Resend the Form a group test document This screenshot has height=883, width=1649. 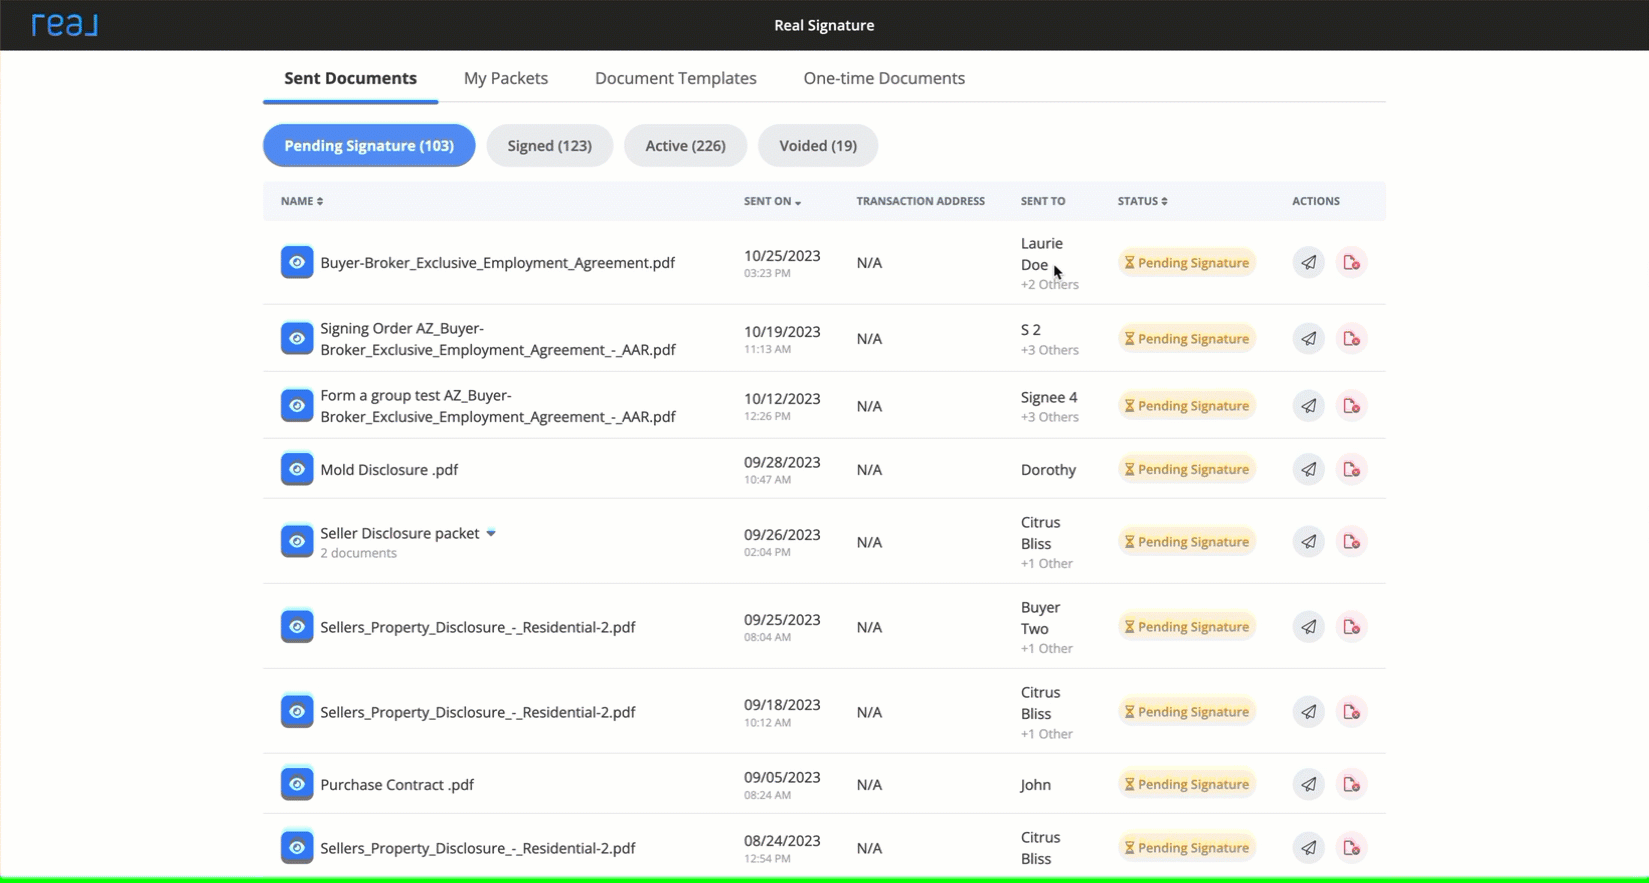pyautogui.click(x=1308, y=406)
